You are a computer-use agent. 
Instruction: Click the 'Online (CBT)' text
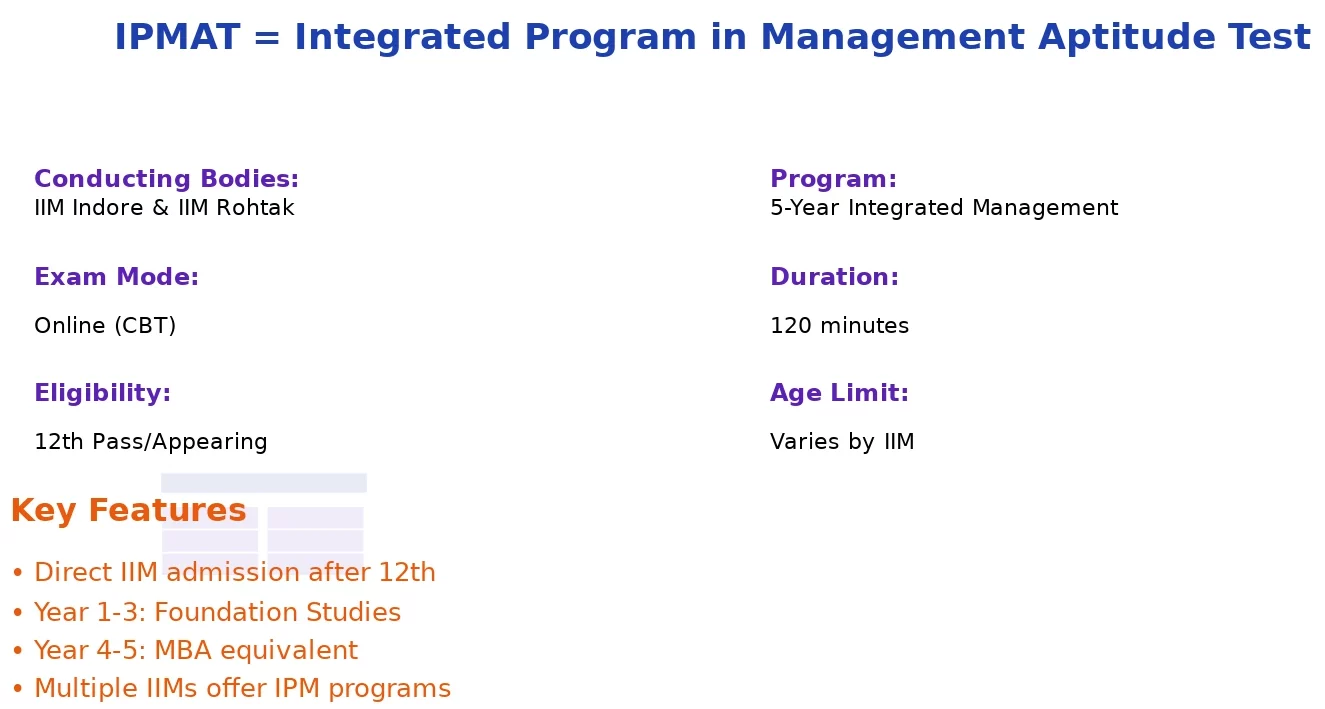(x=105, y=326)
